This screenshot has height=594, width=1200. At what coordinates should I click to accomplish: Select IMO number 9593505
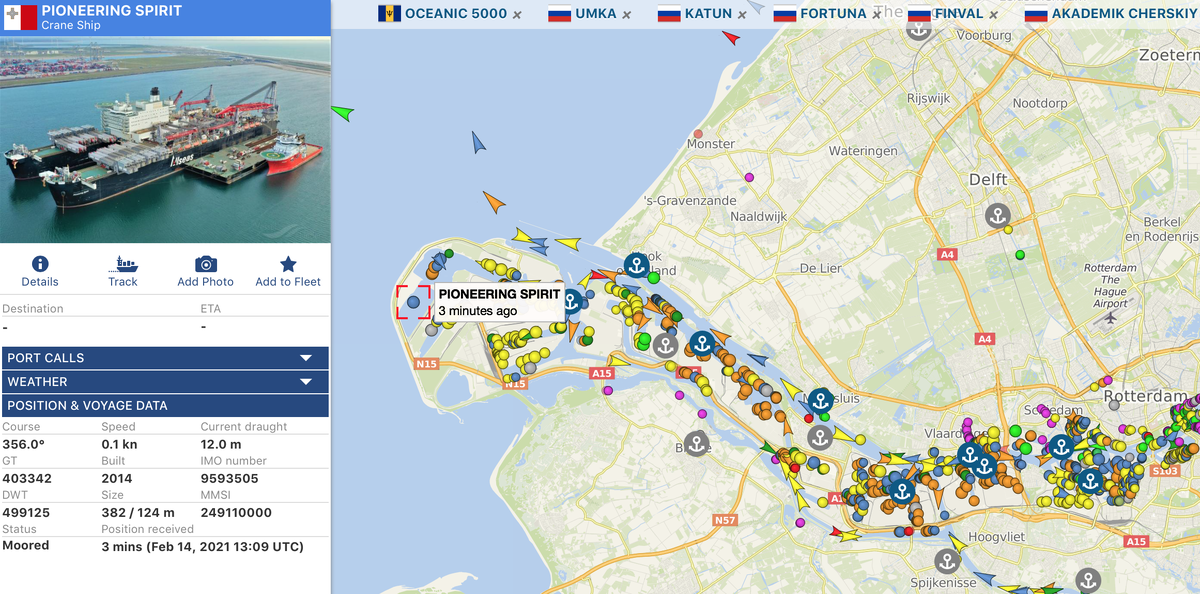pos(229,478)
